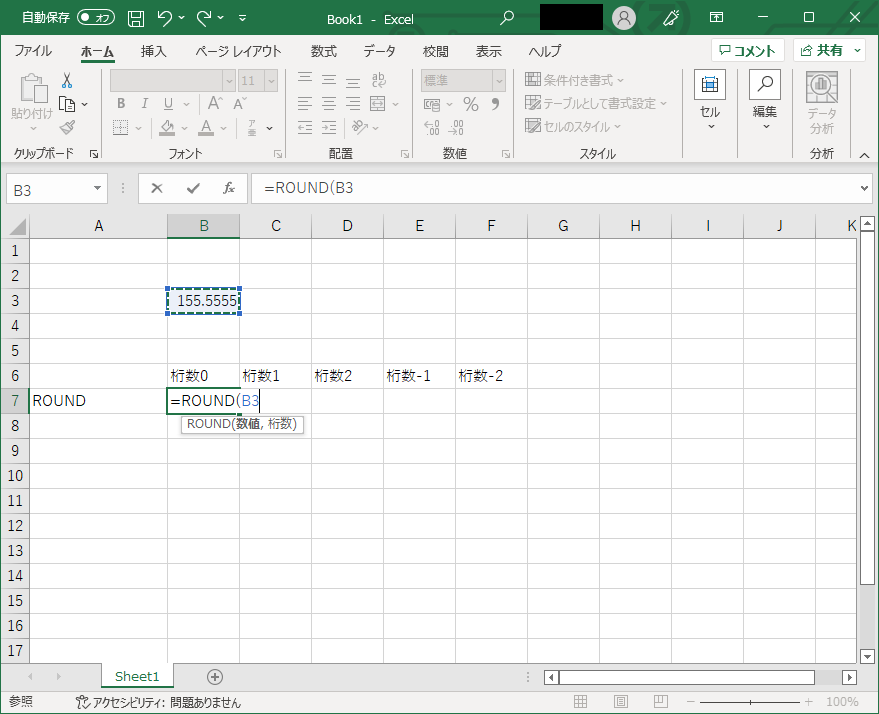This screenshot has width=879, height=714.
Task: Switch to the 挿入 (Insert) tab
Action: [154, 51]
